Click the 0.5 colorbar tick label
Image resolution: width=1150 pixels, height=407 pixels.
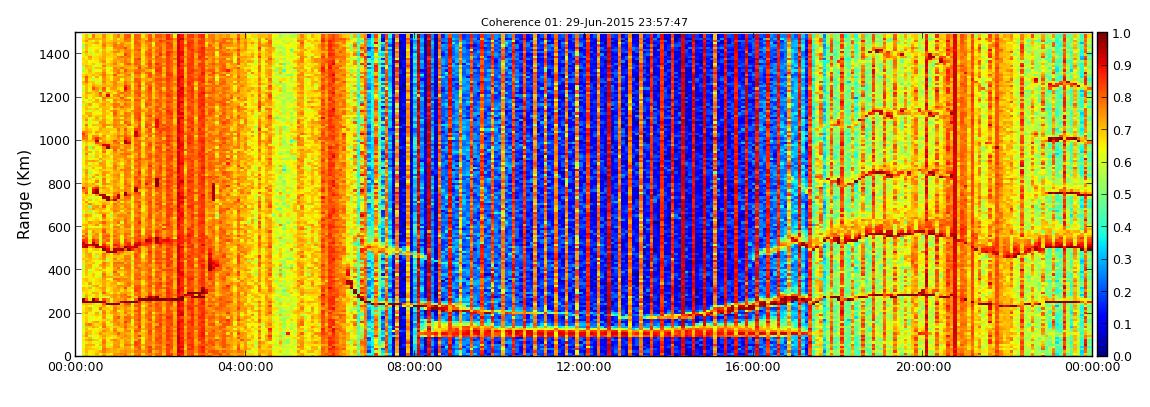coord(1121,195)
